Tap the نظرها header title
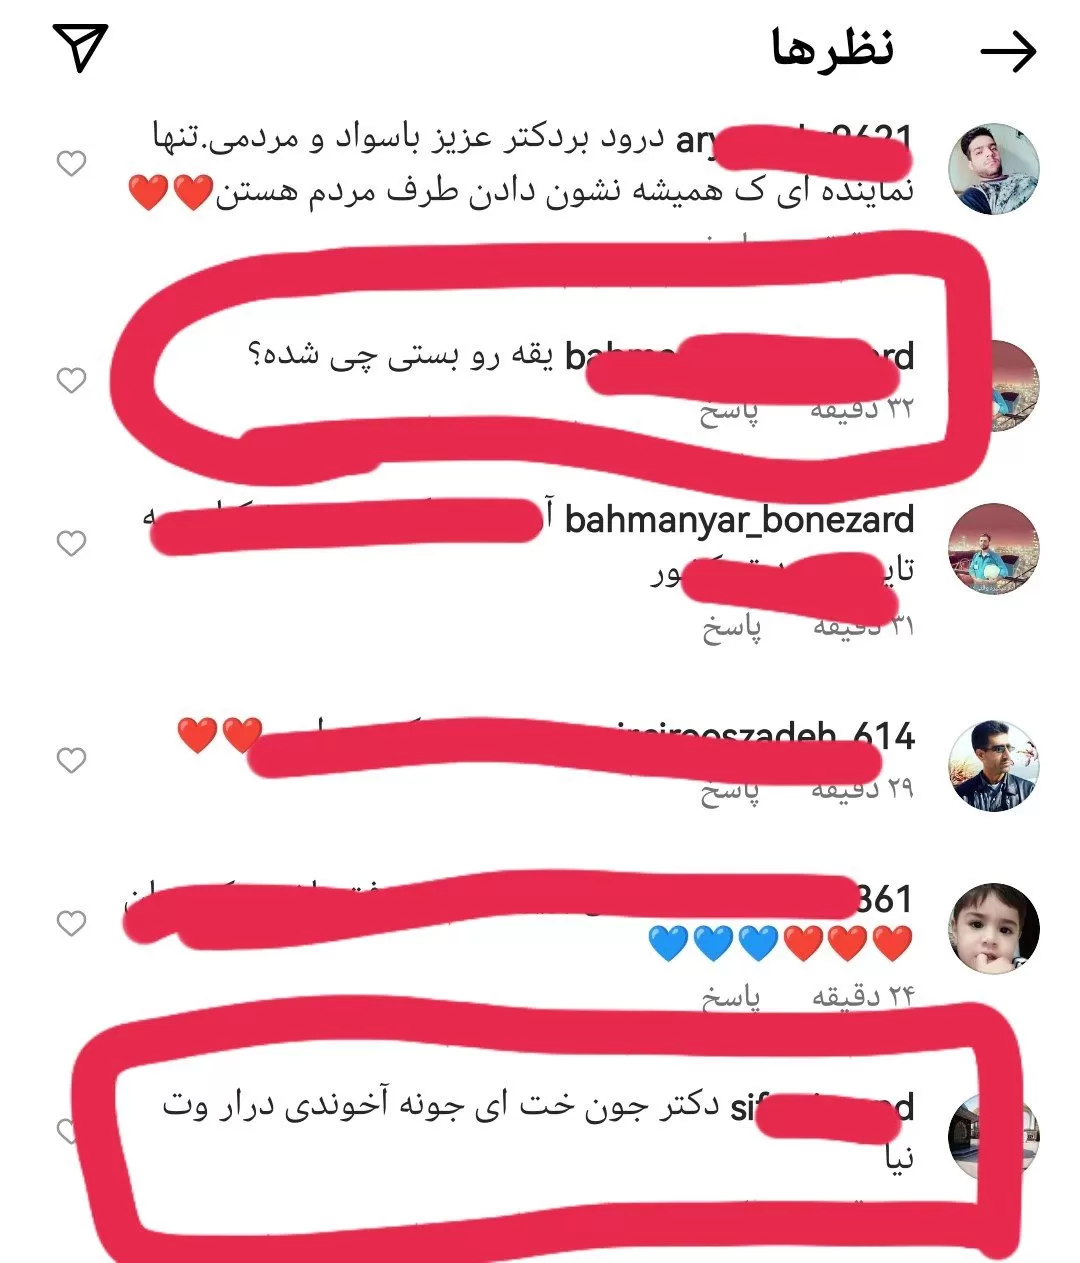The image size is (1080, 1263). tap(832, 49)
